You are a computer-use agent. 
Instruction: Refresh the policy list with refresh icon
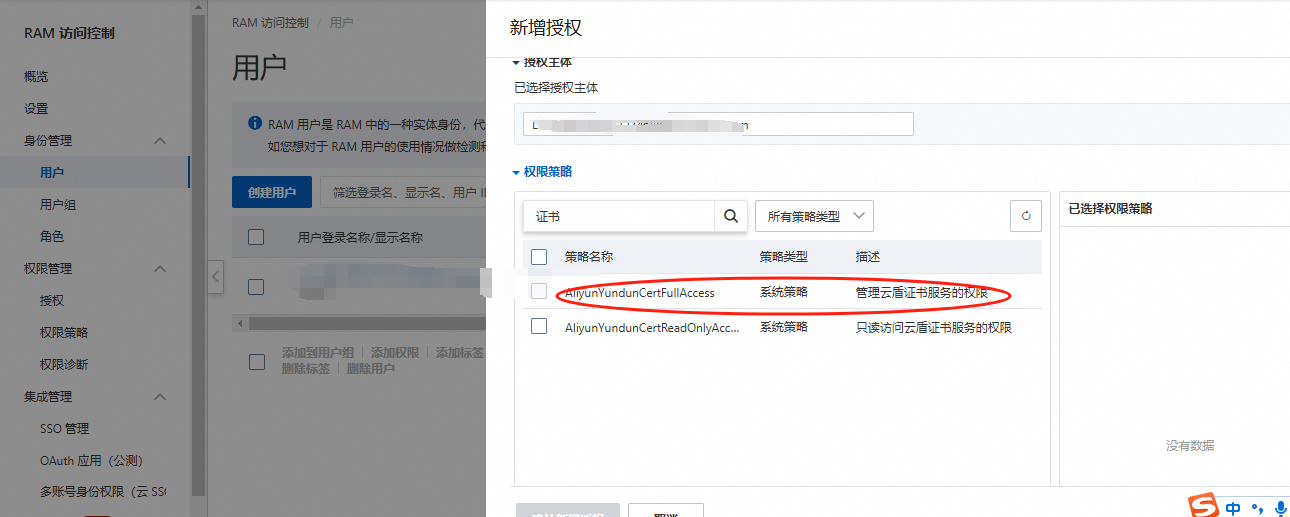click(1025, 216)
